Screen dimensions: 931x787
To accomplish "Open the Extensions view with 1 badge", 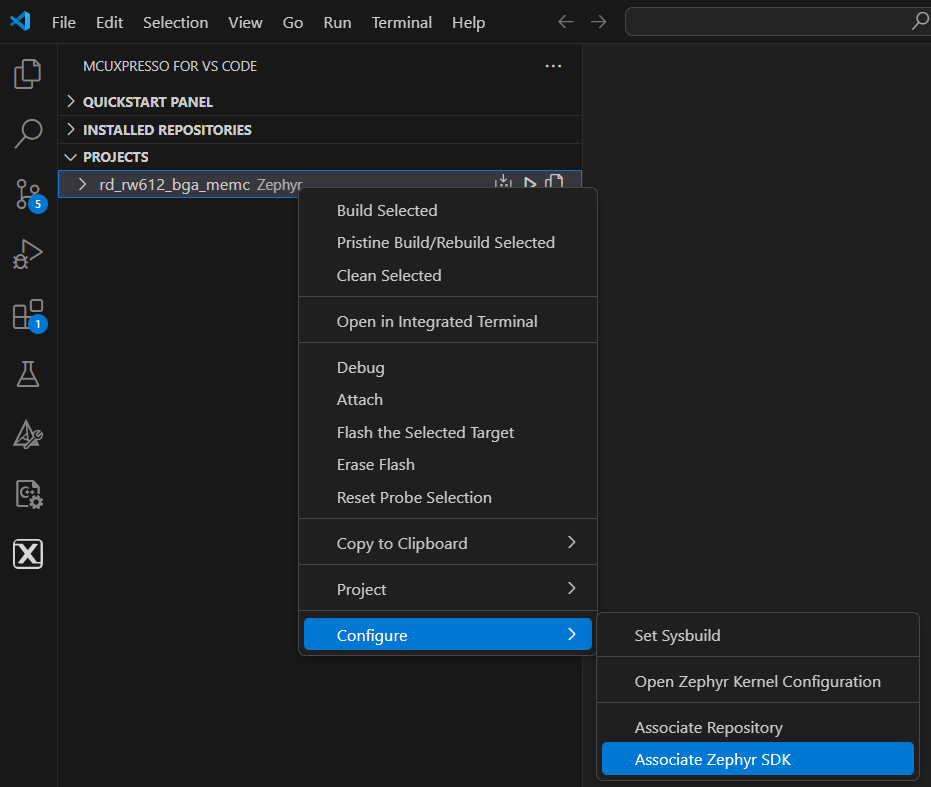I will click(27, 314).
